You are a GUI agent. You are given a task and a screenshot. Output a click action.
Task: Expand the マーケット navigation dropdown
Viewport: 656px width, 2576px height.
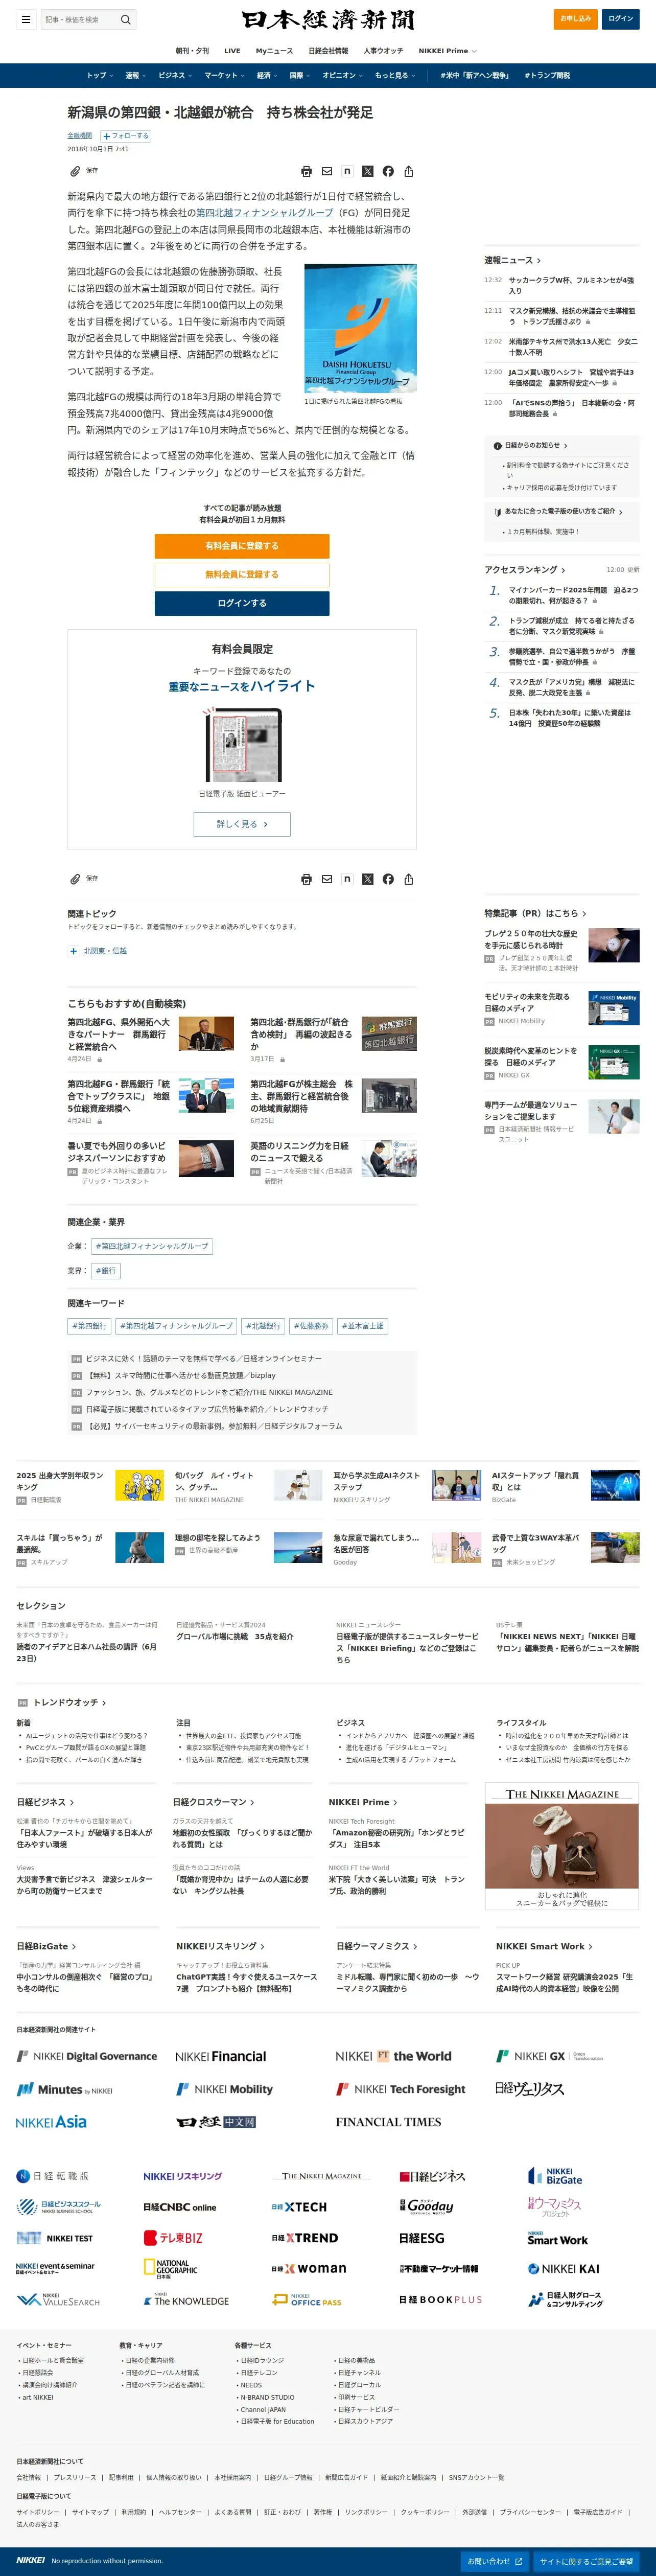pyautogui.click(x=224, y=75)
